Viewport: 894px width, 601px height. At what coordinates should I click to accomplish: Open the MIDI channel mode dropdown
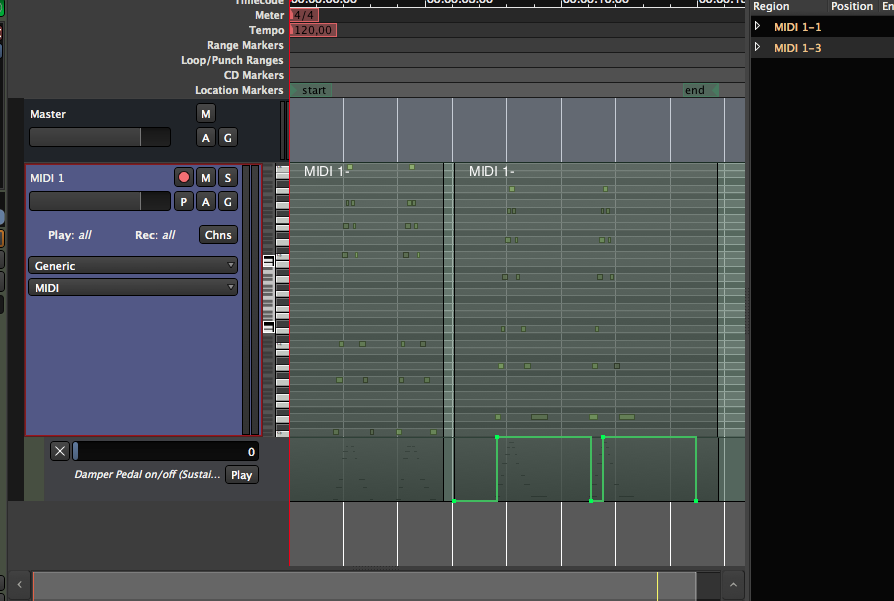pos(133,287)
